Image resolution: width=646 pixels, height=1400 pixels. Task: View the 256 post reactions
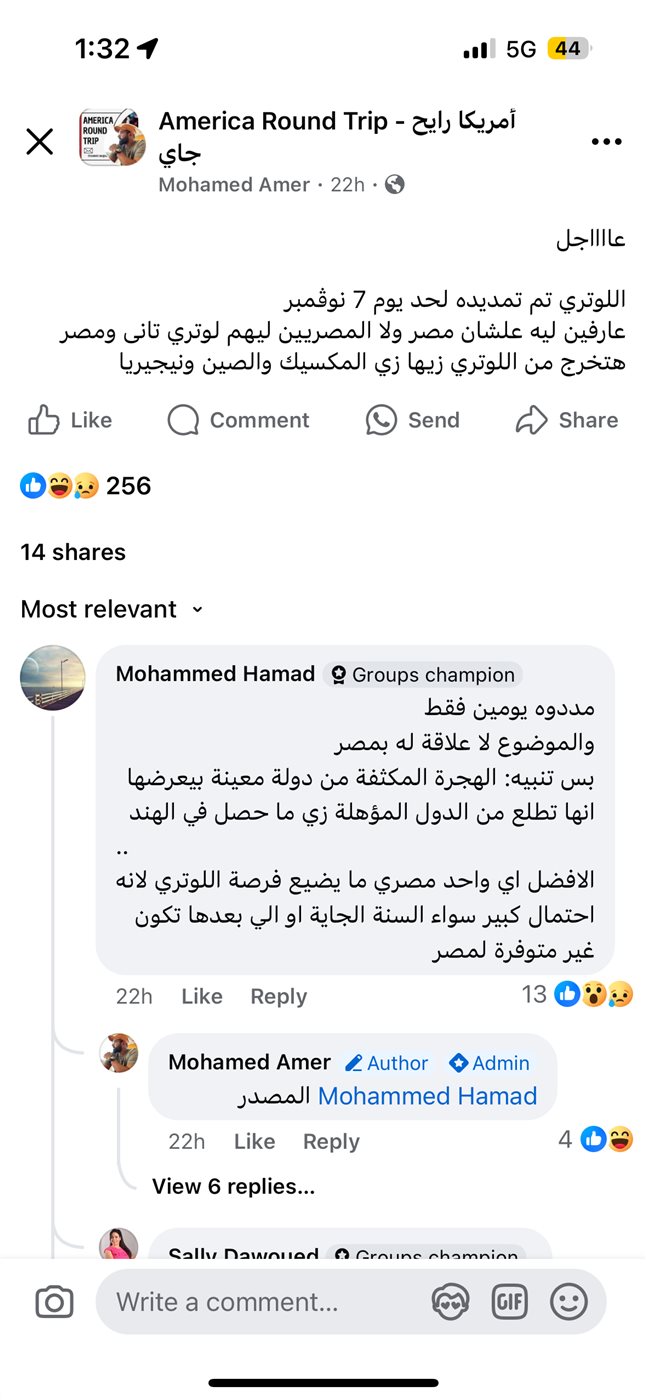[x=86, y=486]
